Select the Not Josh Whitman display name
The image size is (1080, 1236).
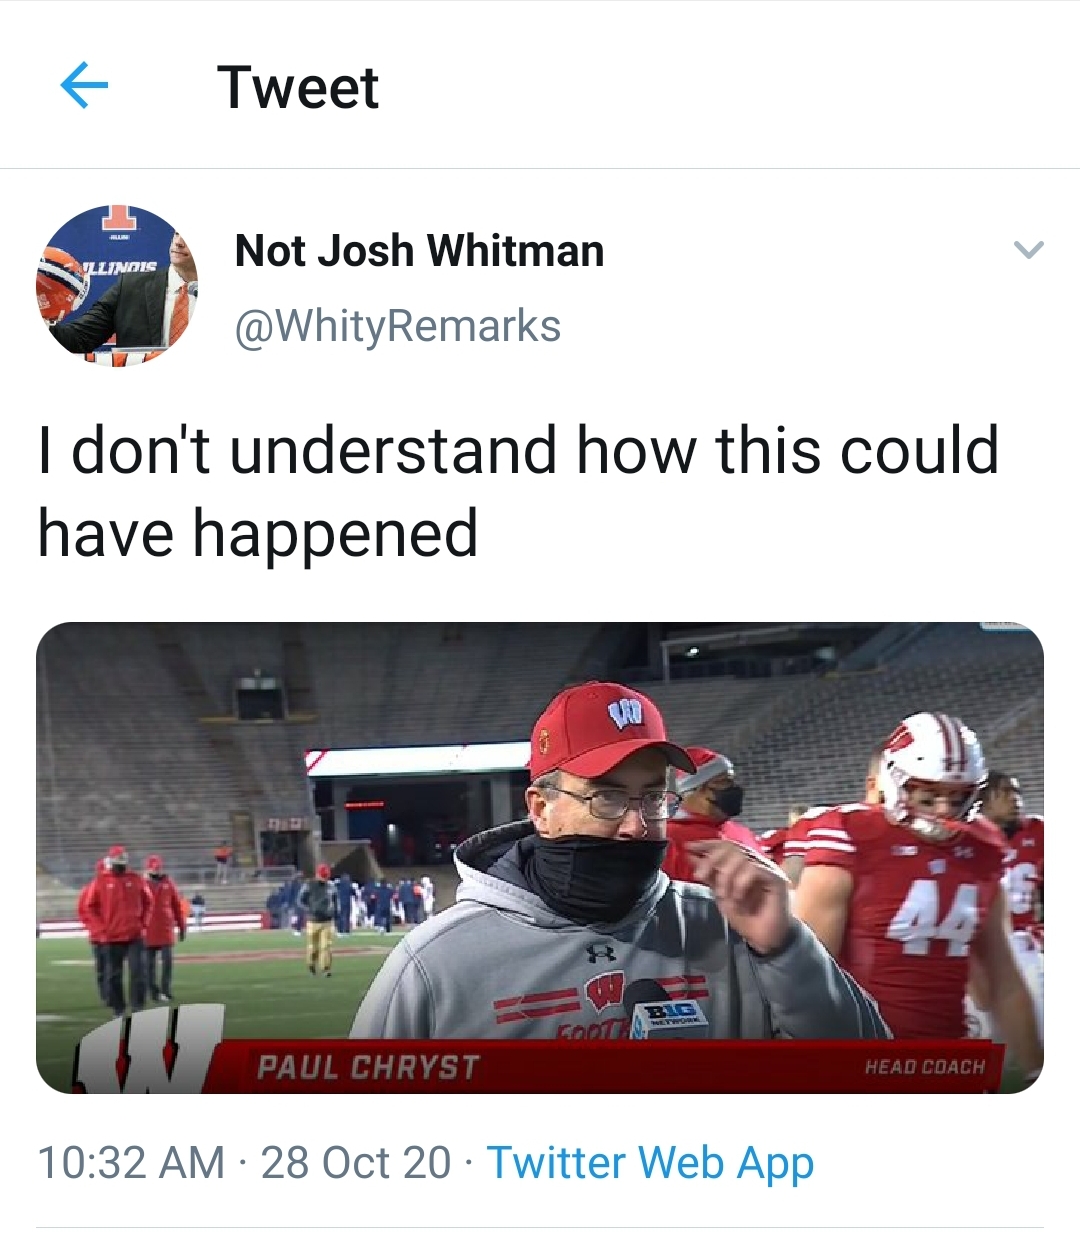pos(418,250)
